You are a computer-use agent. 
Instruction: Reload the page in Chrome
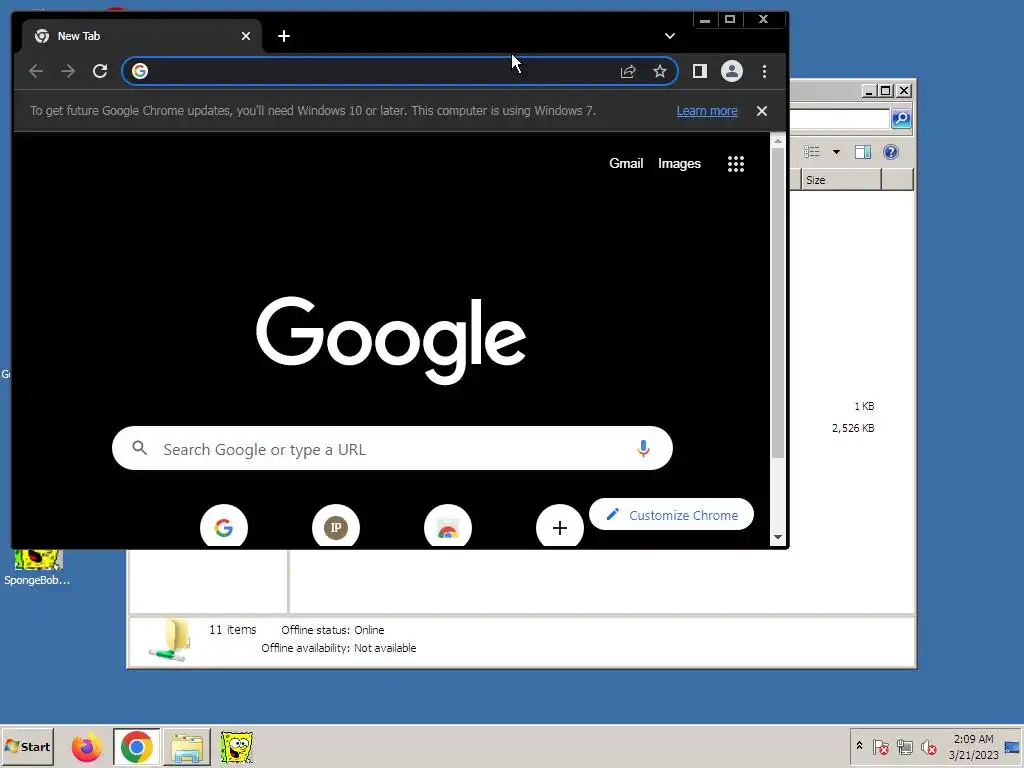(x=100, y=71)
